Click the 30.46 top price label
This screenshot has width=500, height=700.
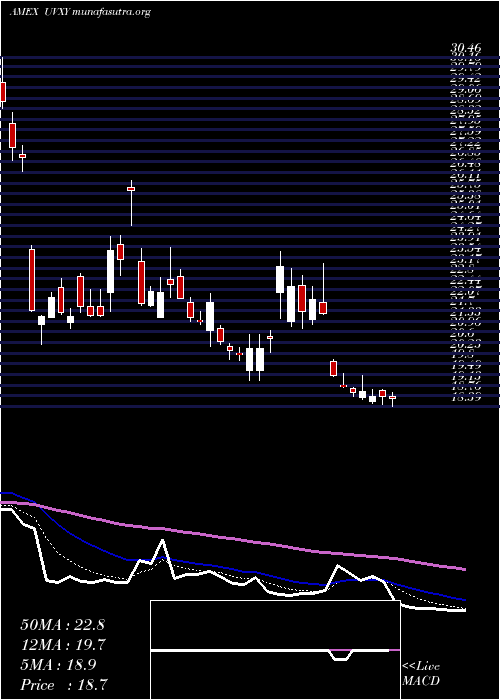(466, 47)
